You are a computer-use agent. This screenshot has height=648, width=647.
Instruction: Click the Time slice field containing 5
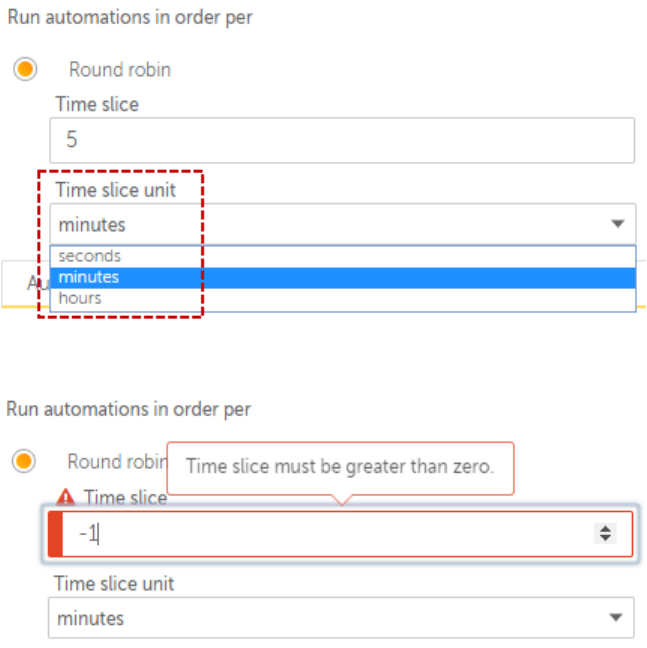click(342, 140)
